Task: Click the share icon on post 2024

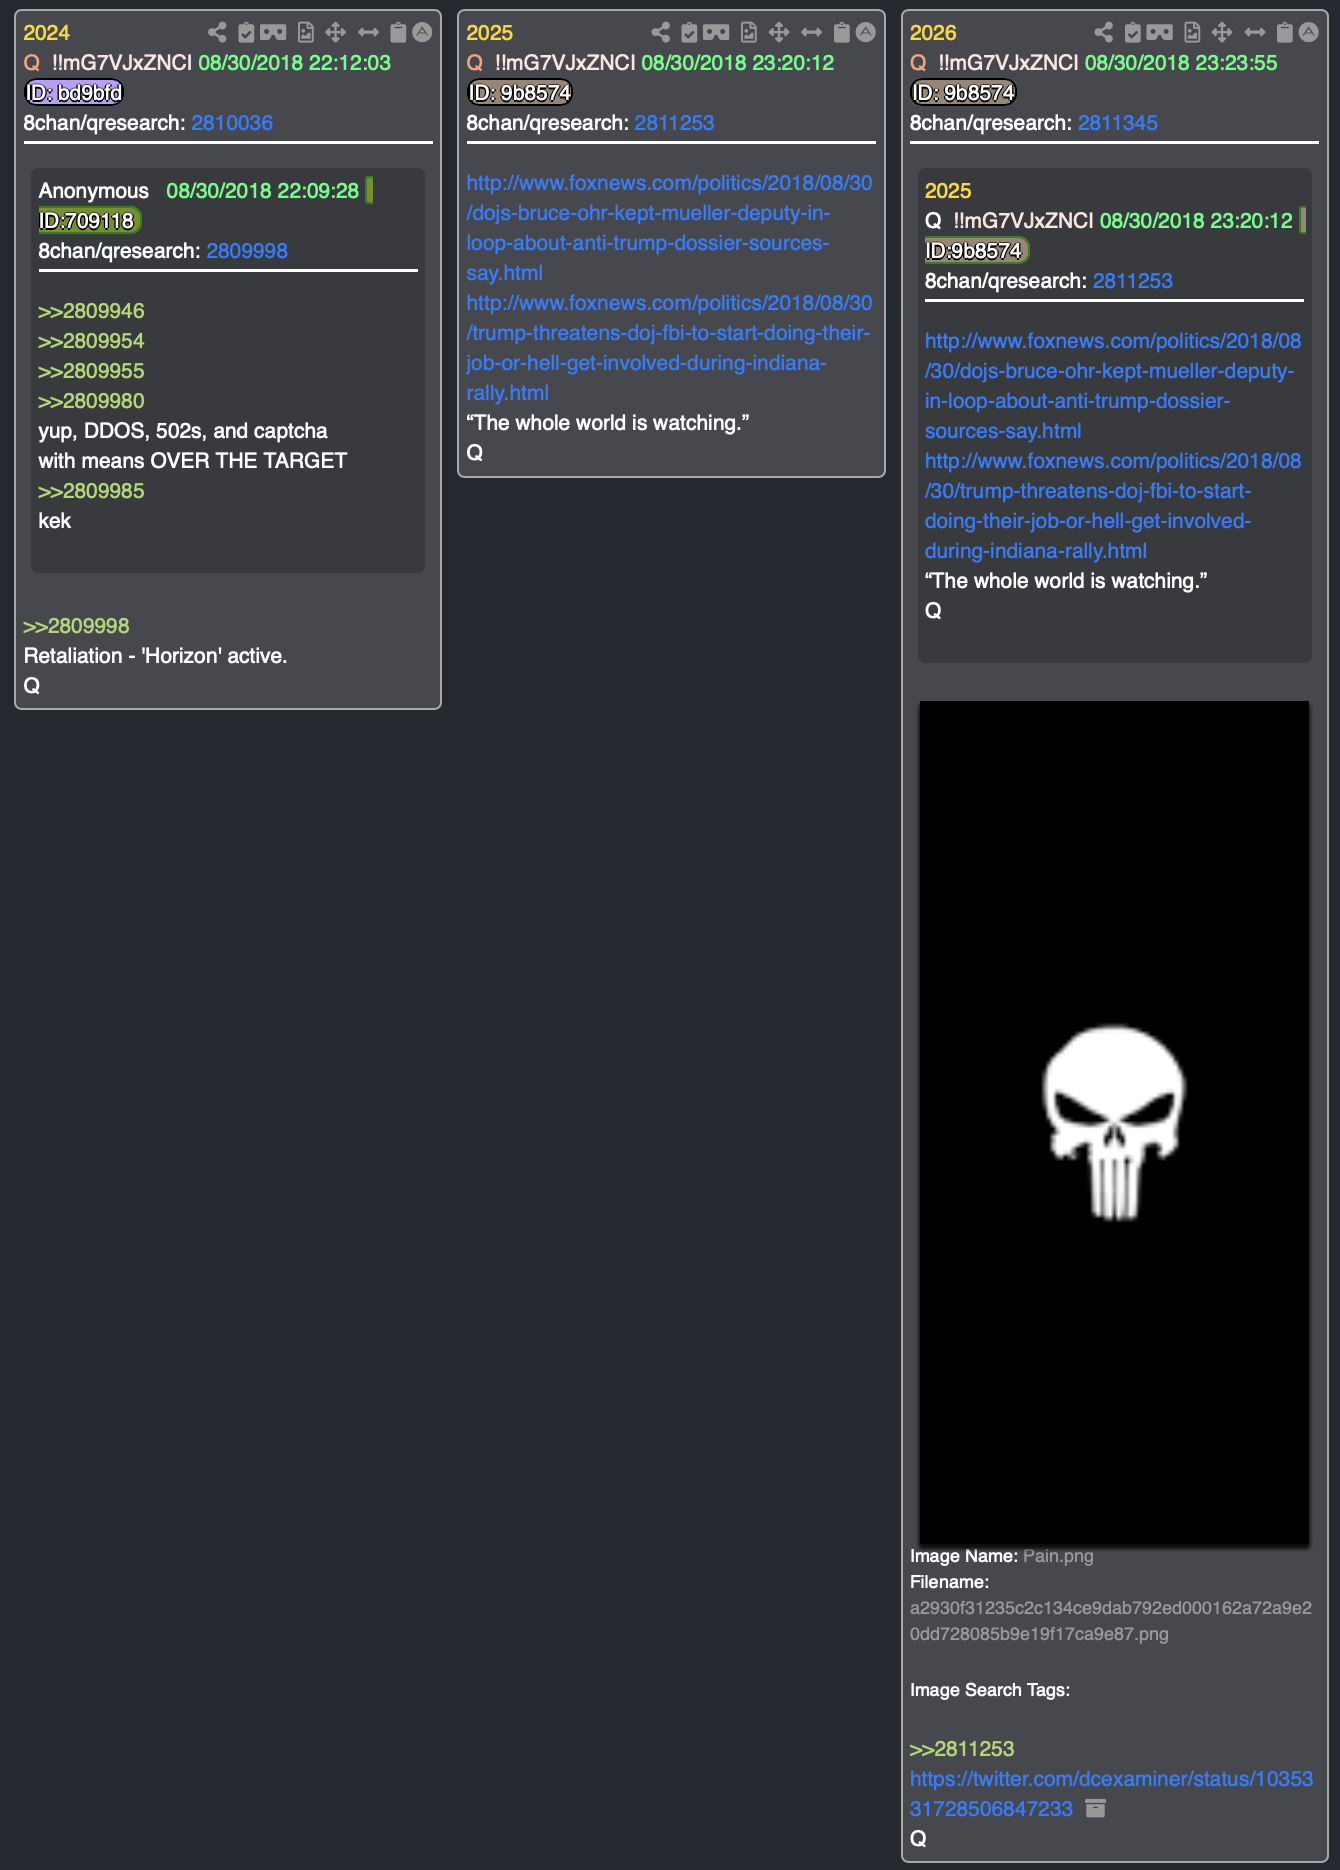Action: point(217,33)
